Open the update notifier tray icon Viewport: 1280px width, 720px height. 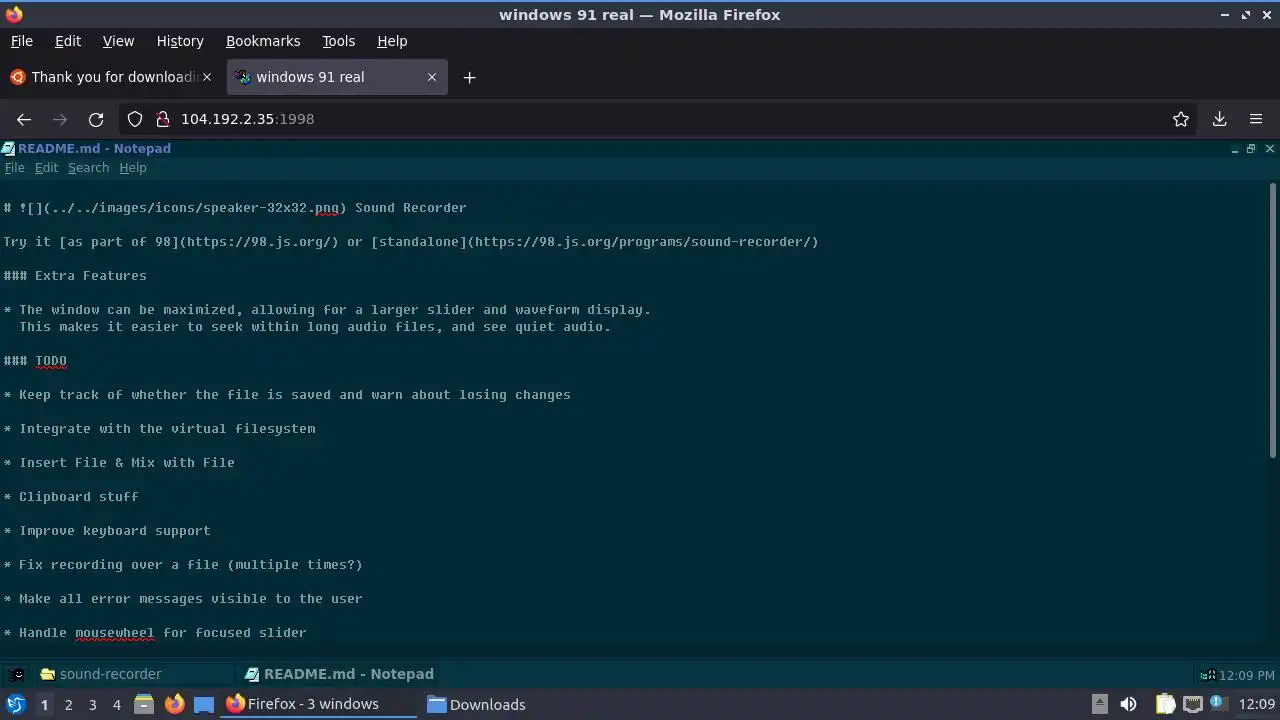[1218, 704]
